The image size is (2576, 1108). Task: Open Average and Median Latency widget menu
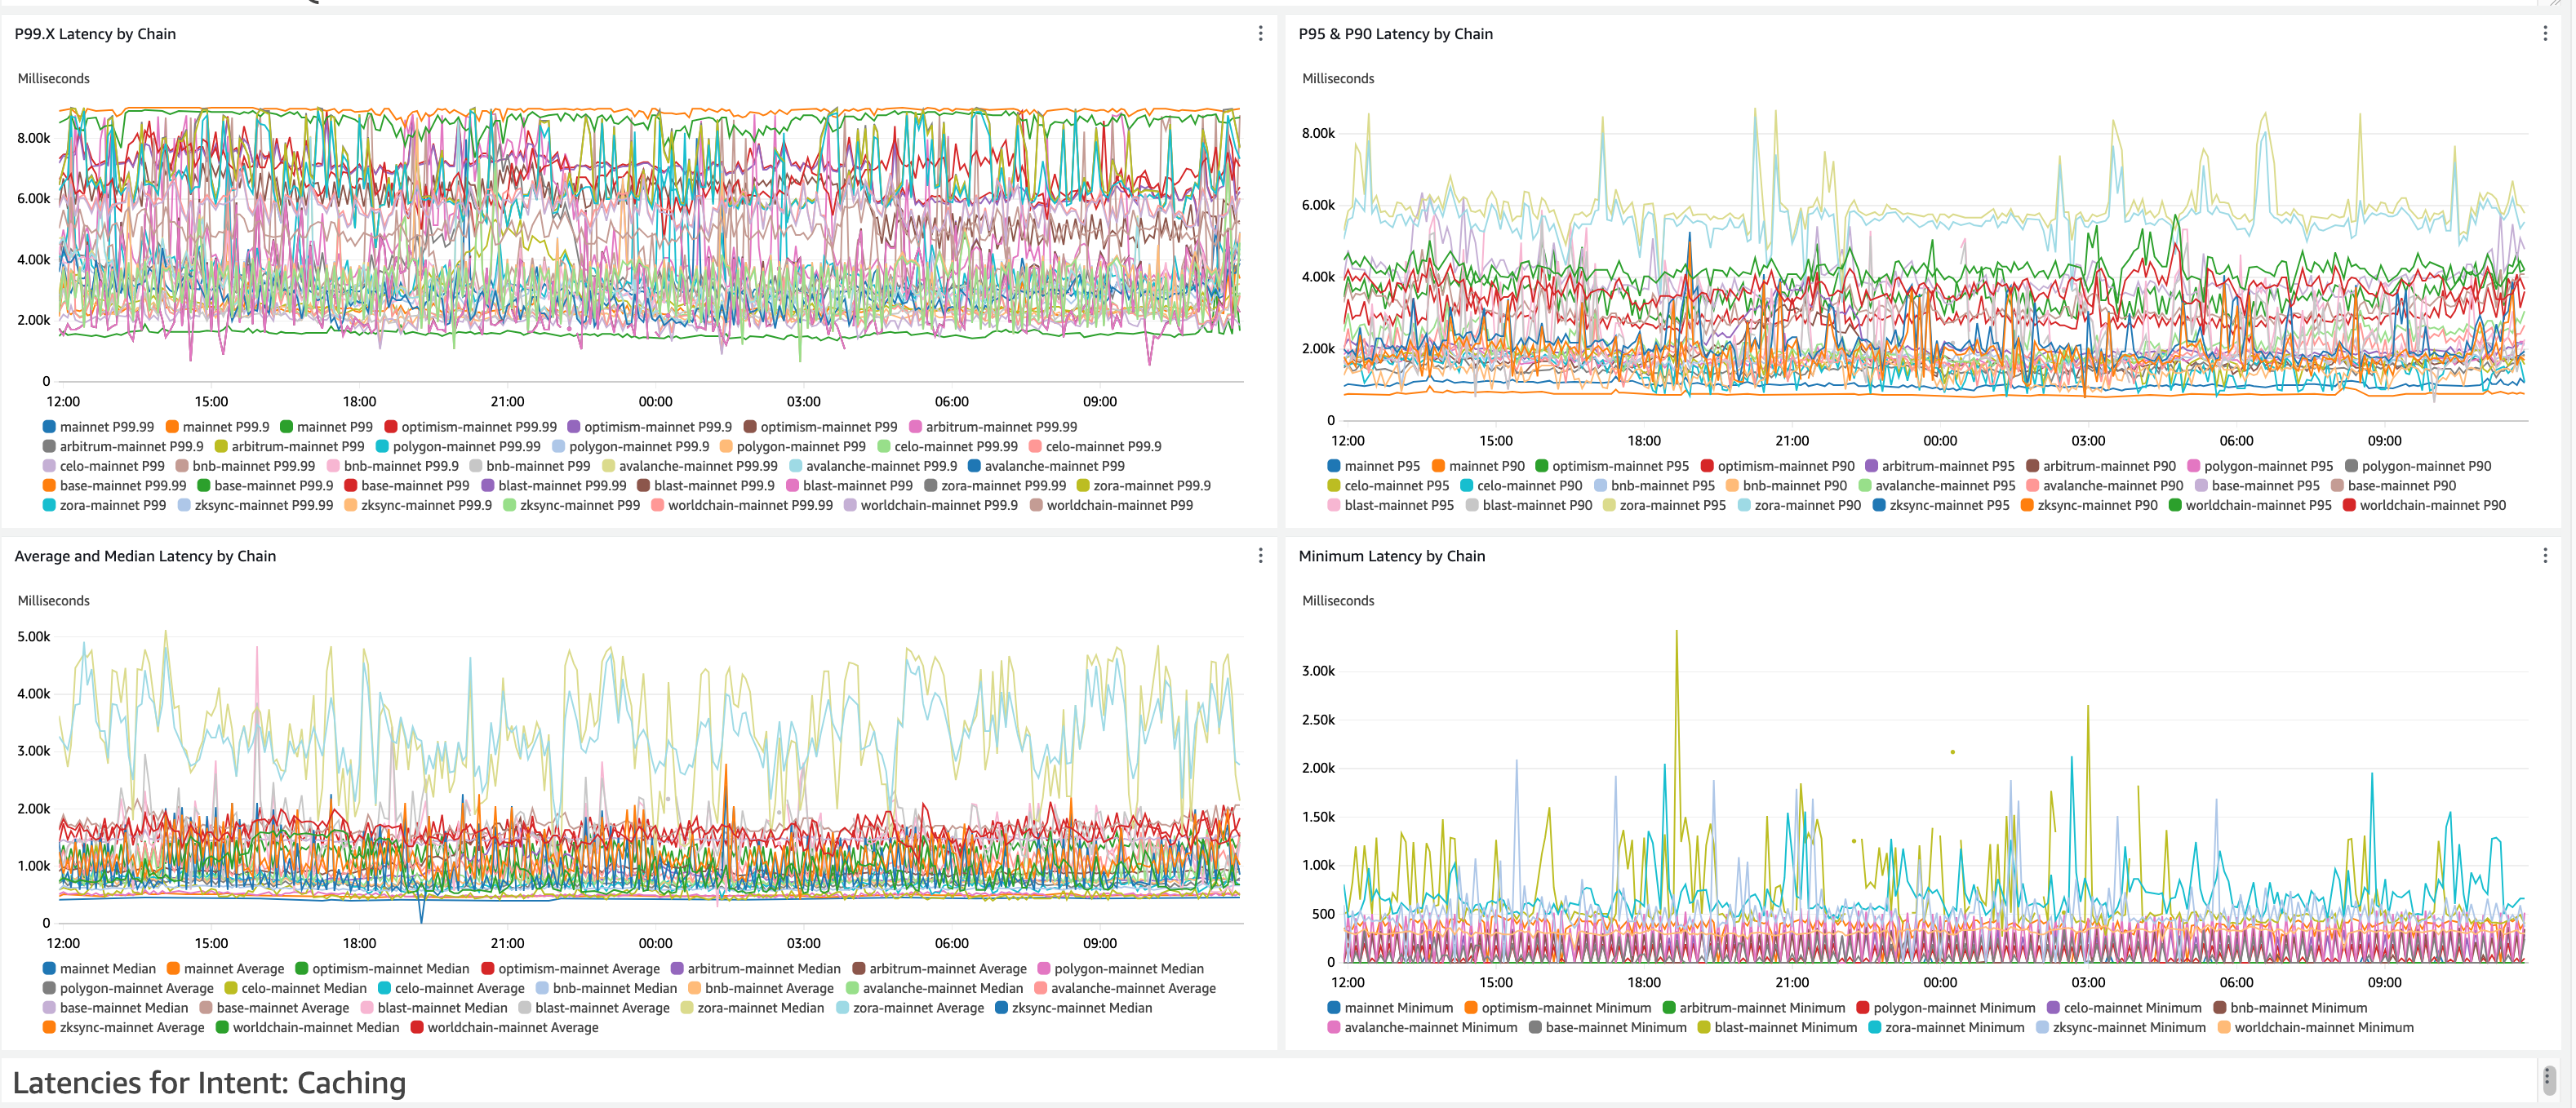tap(1260, 556)
